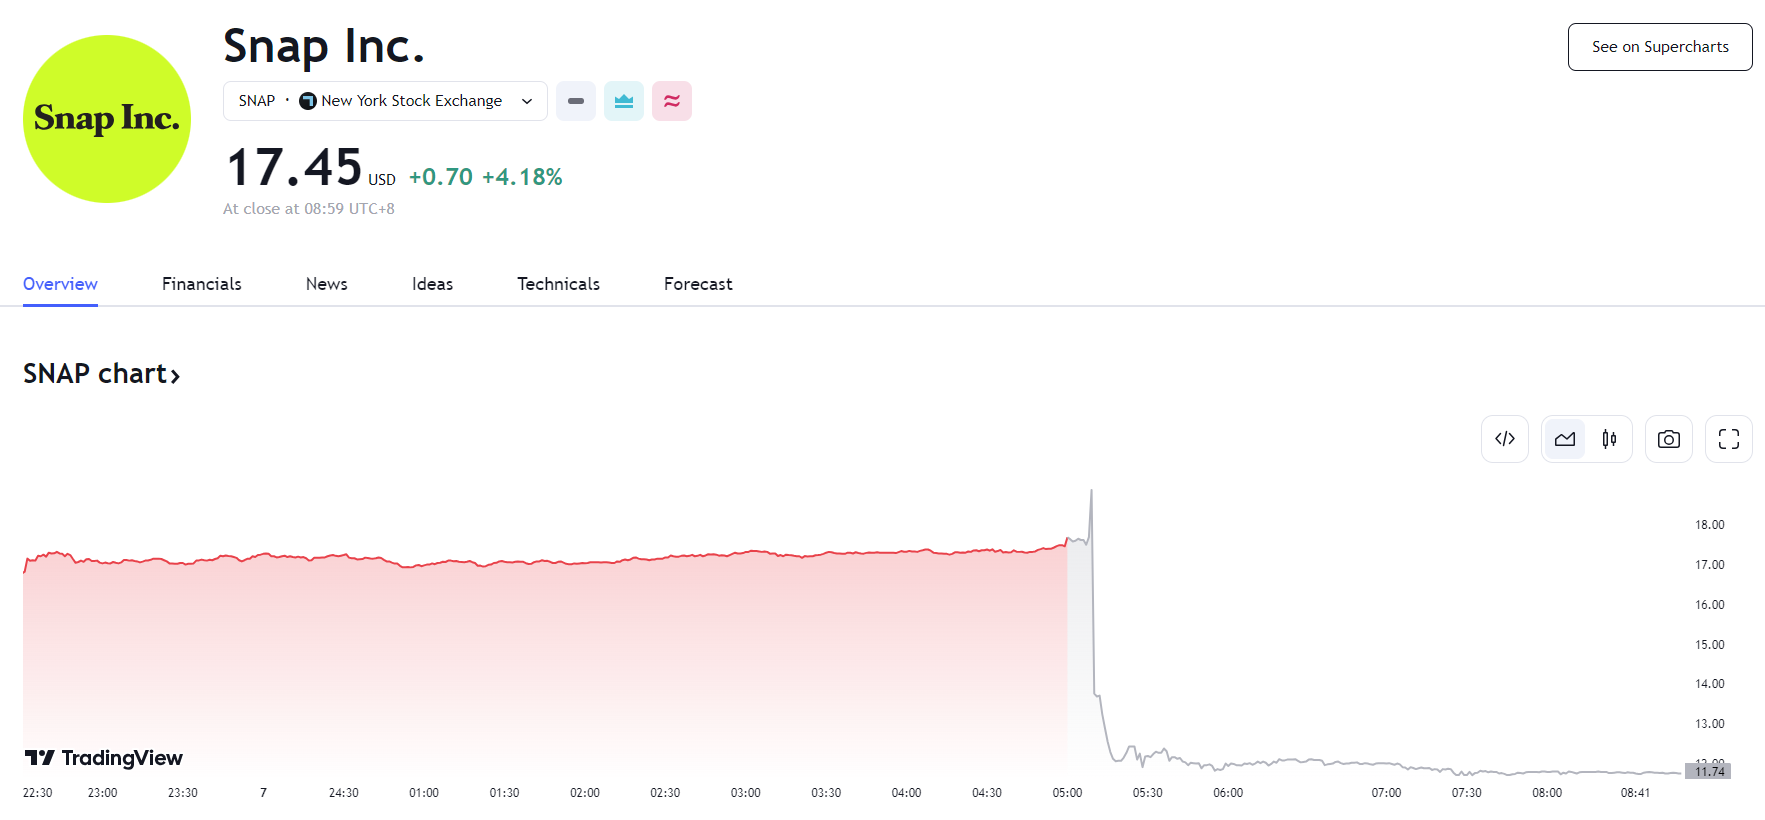1765x820 pixels.
Task: Click the chevron arrow beside New York Stock Exchange
Action: [x=527, y=101]
